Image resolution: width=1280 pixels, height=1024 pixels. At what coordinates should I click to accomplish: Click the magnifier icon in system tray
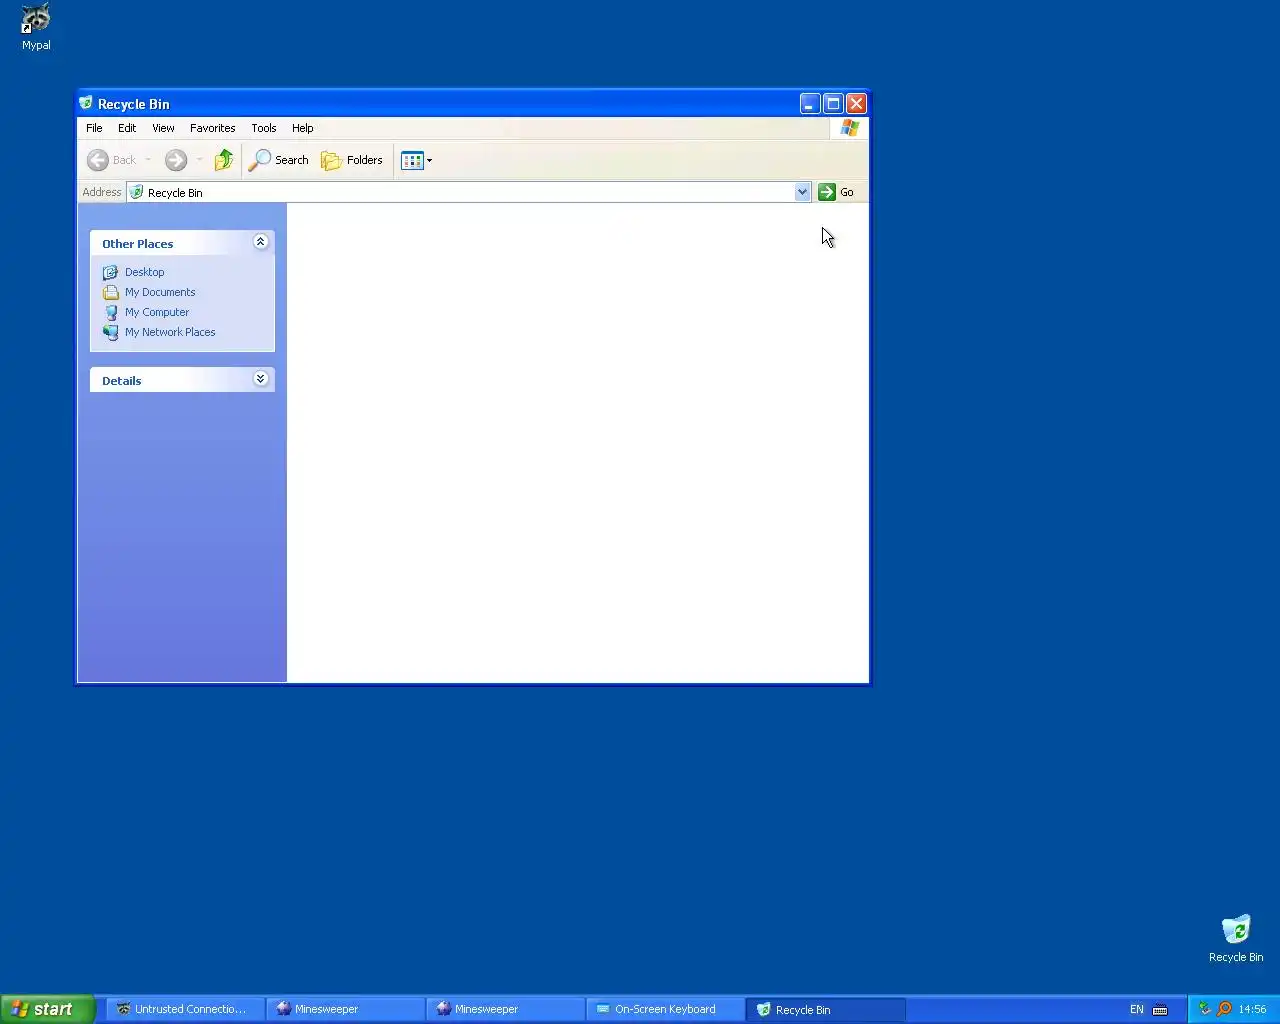pos(1224,1009)
